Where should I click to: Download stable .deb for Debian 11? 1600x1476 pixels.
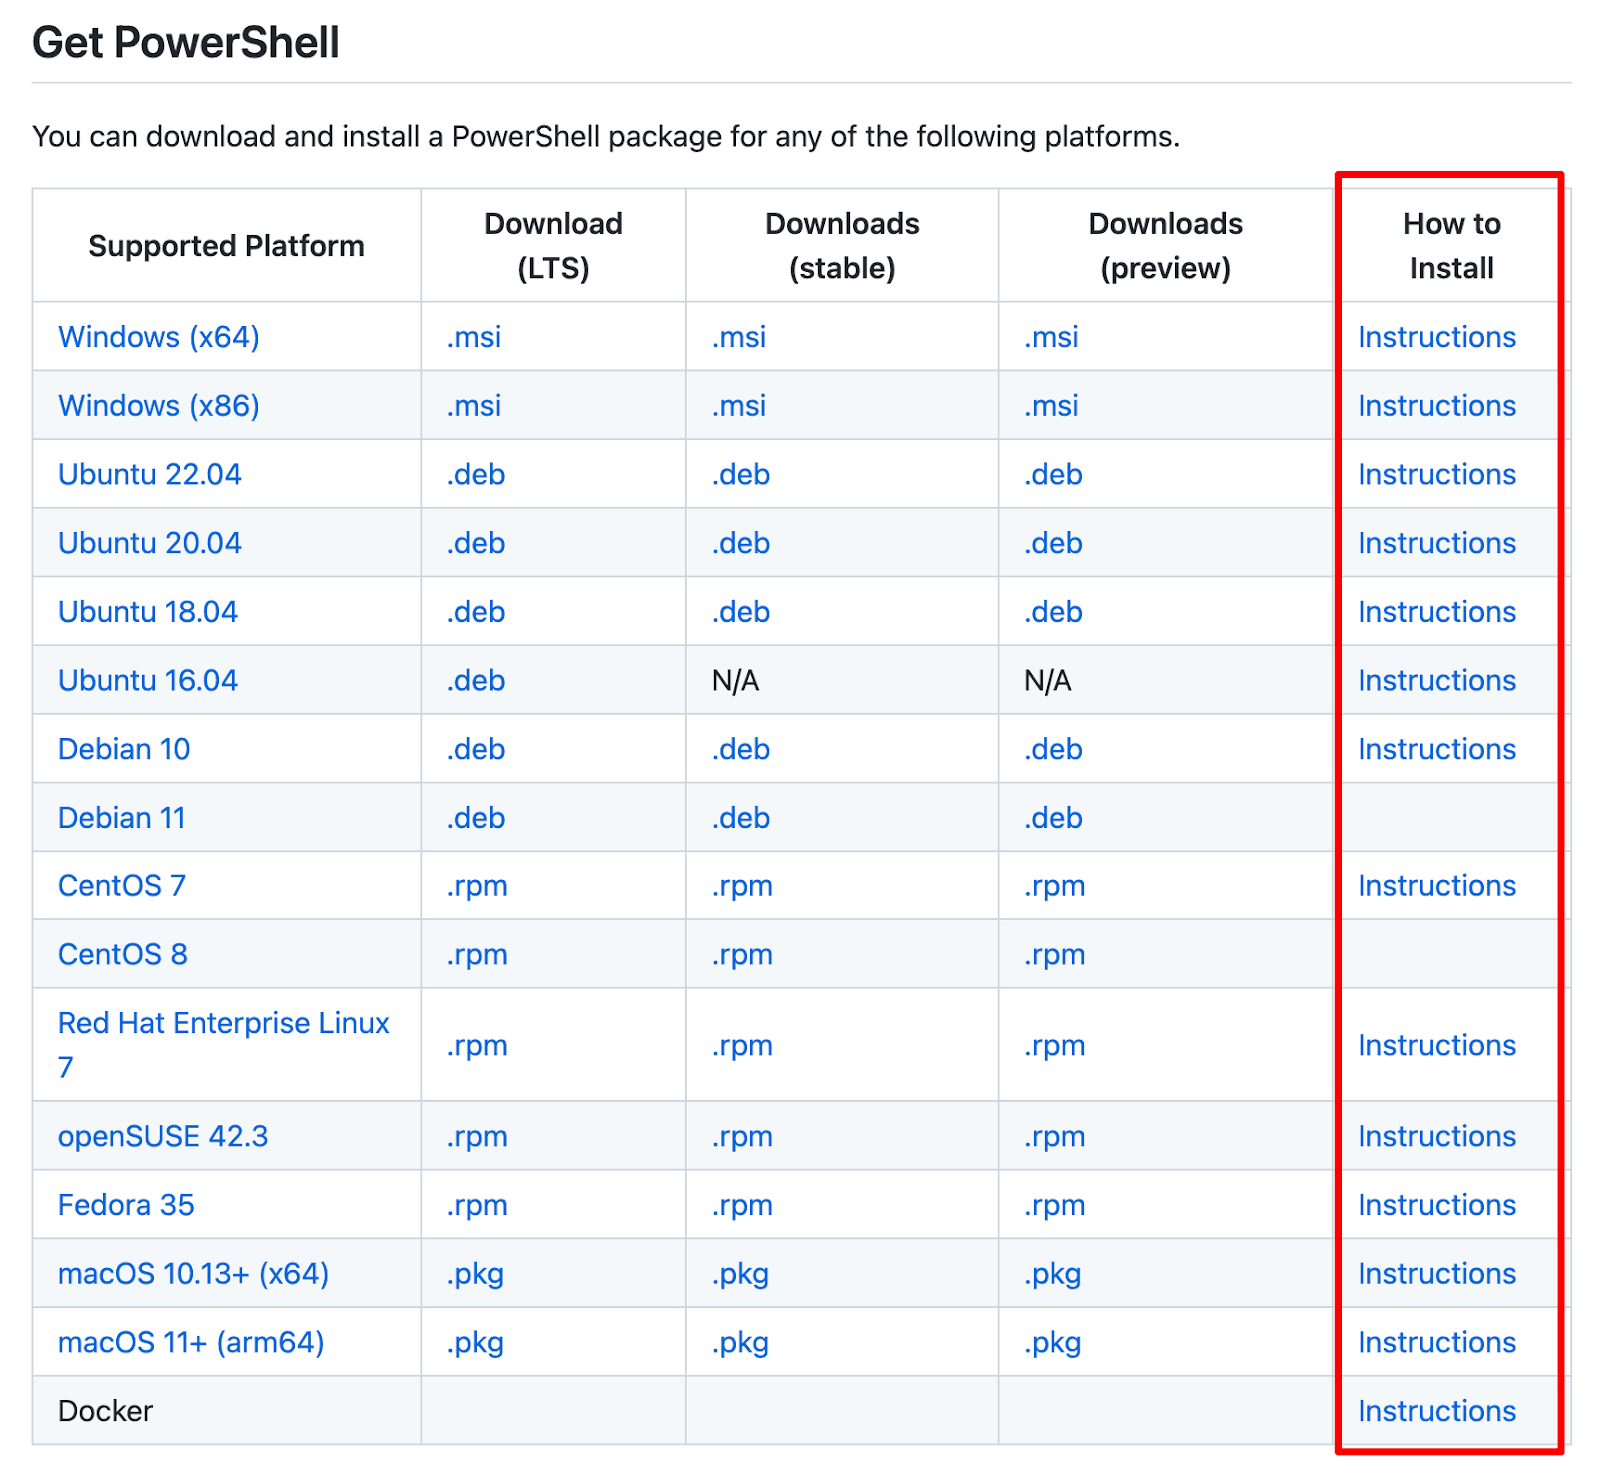(740, 818)
